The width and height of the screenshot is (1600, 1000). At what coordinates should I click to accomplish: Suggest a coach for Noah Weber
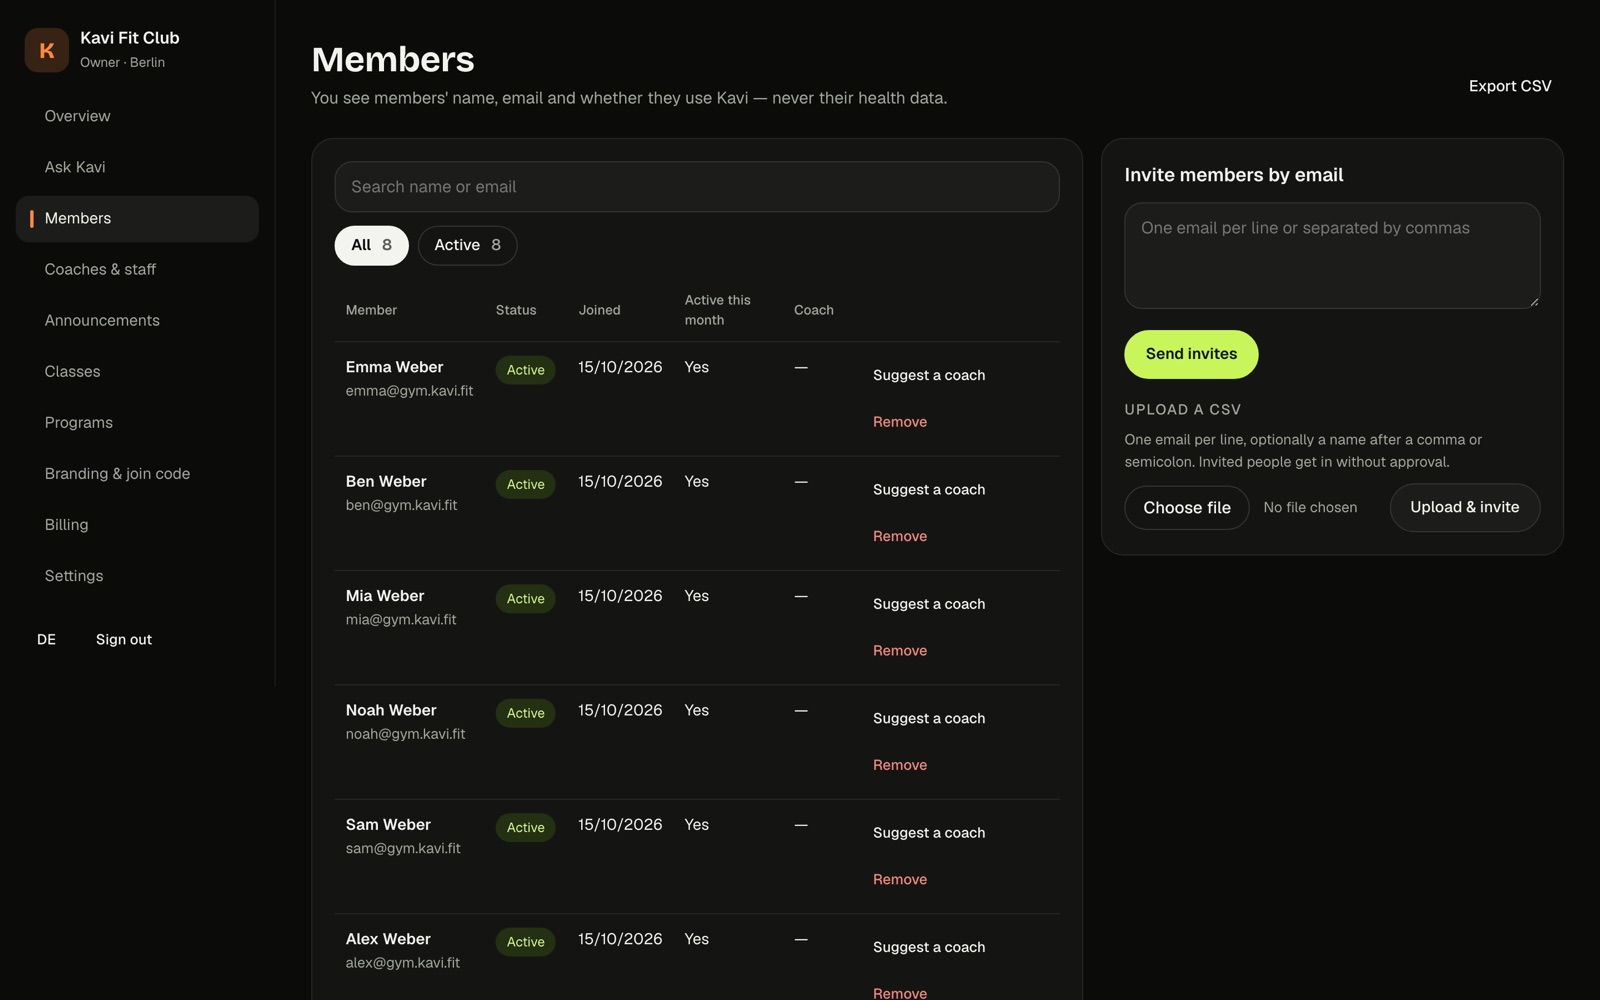929,718
